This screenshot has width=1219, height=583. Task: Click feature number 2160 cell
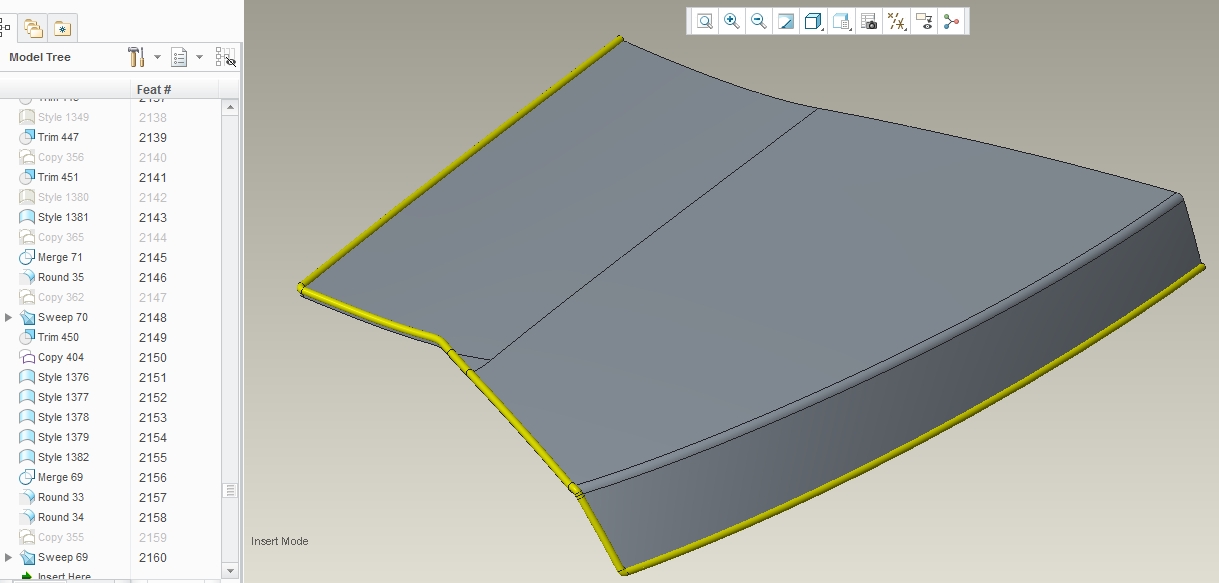(x=152, y=557)
